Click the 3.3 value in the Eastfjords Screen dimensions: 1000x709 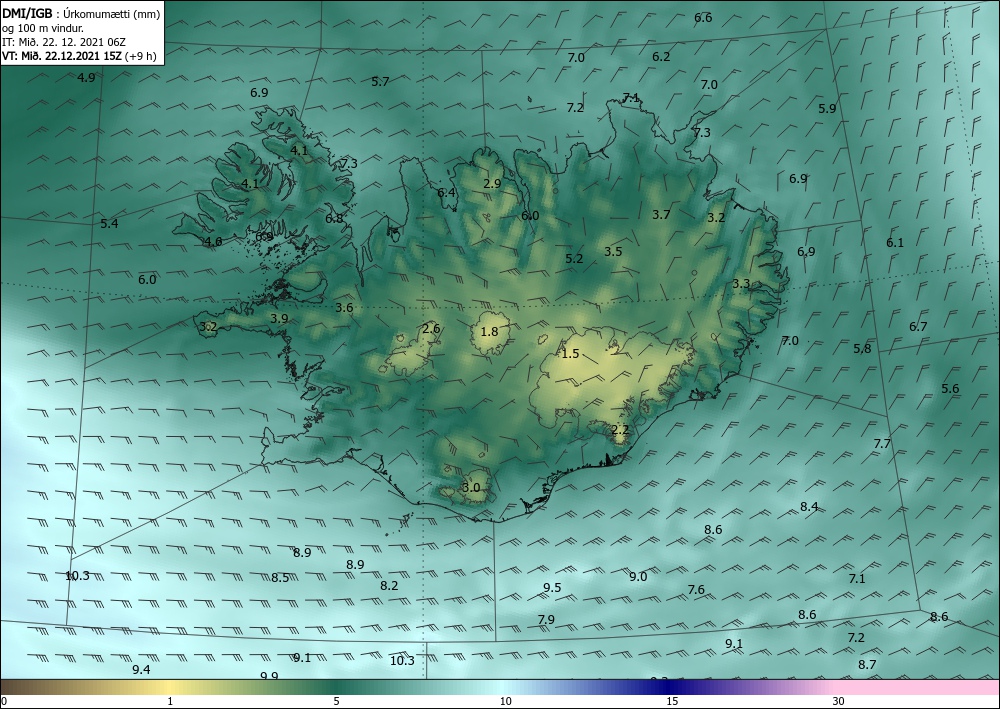(x=741, y=284)
